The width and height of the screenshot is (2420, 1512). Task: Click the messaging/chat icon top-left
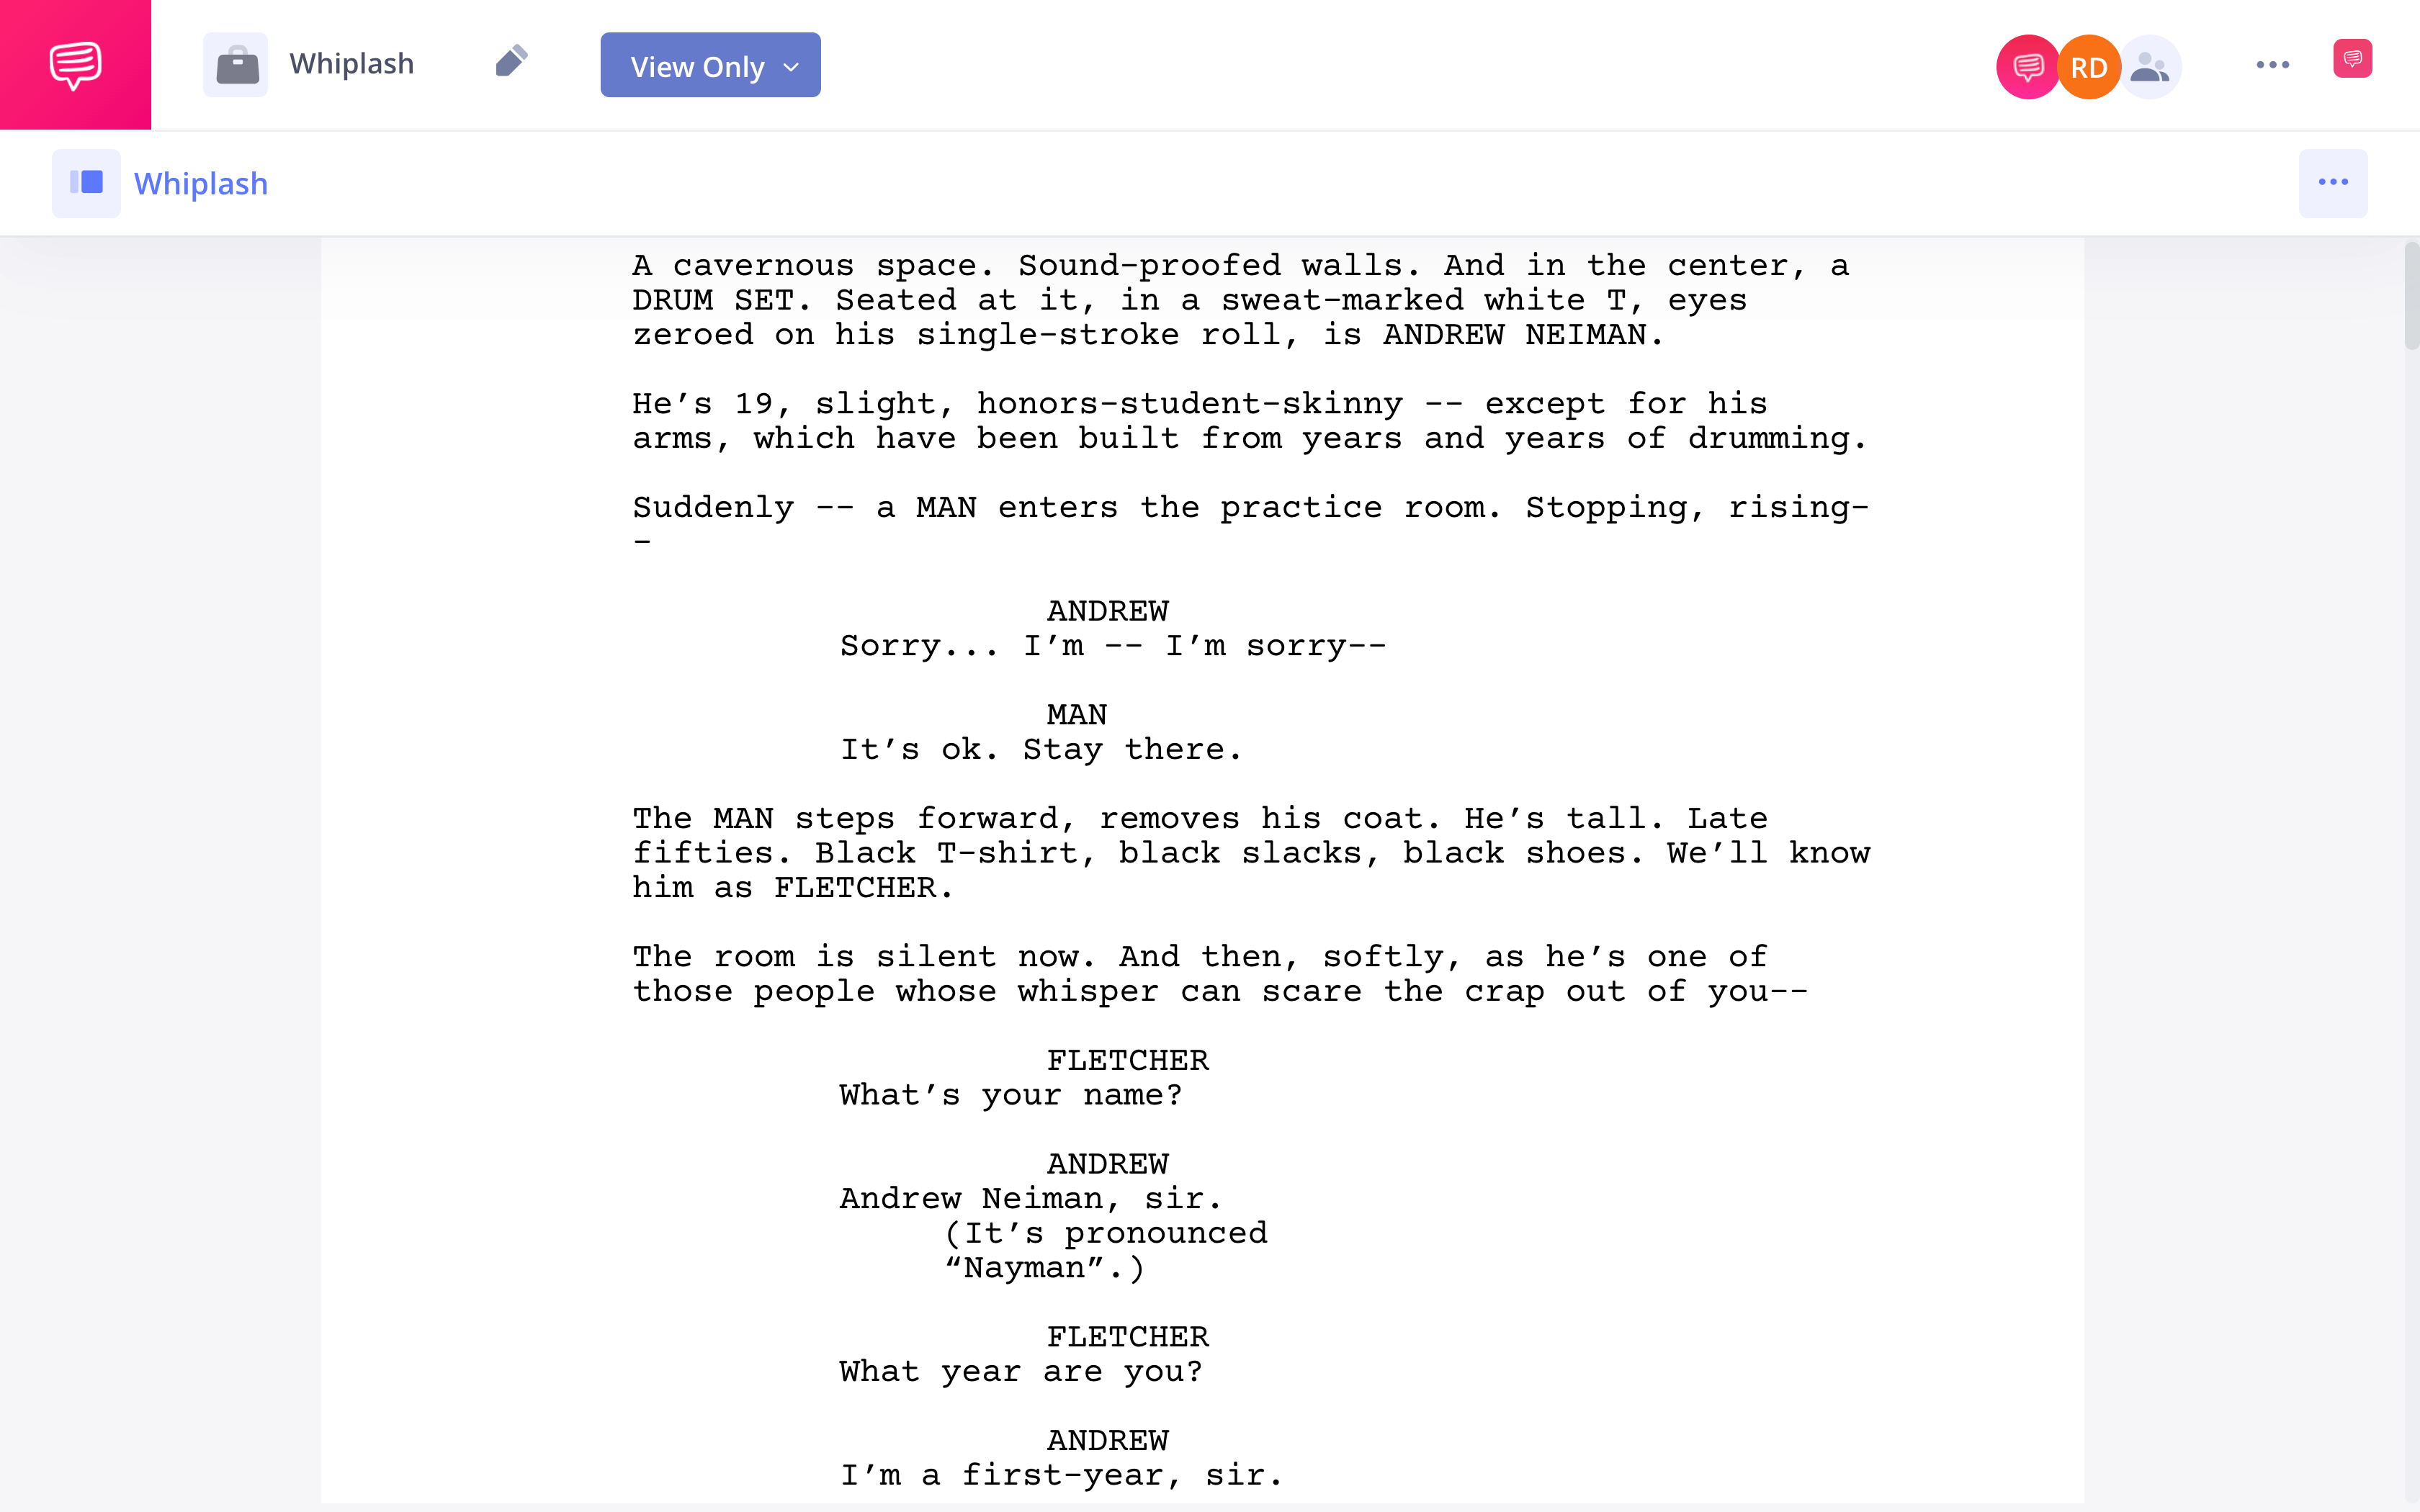[75, 65]
